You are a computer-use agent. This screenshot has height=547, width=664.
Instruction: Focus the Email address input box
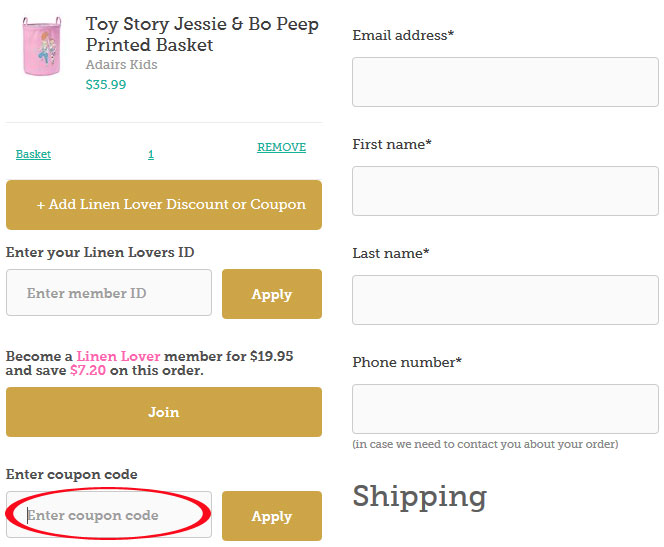pos(505,82)
